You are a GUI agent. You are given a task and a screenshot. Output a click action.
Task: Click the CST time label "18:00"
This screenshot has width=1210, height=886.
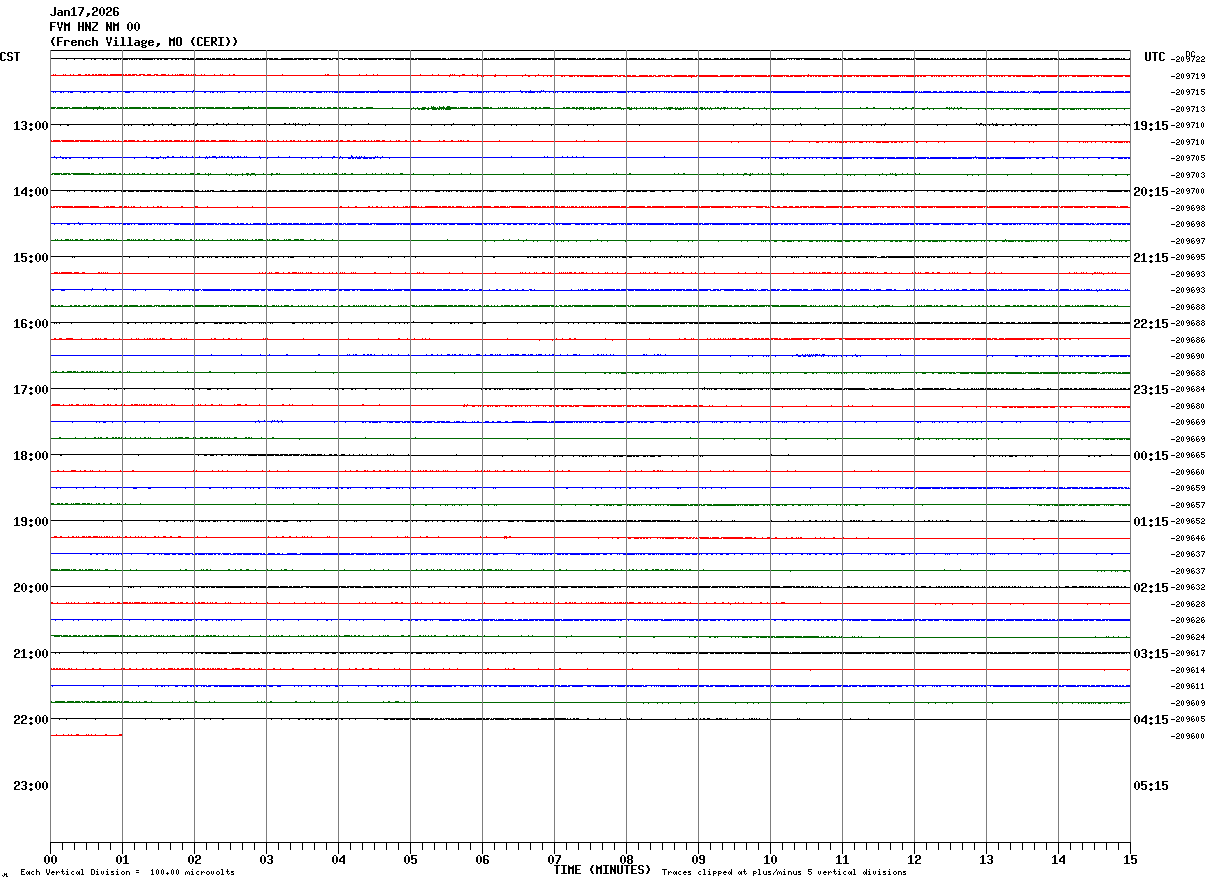coord(30,455)
